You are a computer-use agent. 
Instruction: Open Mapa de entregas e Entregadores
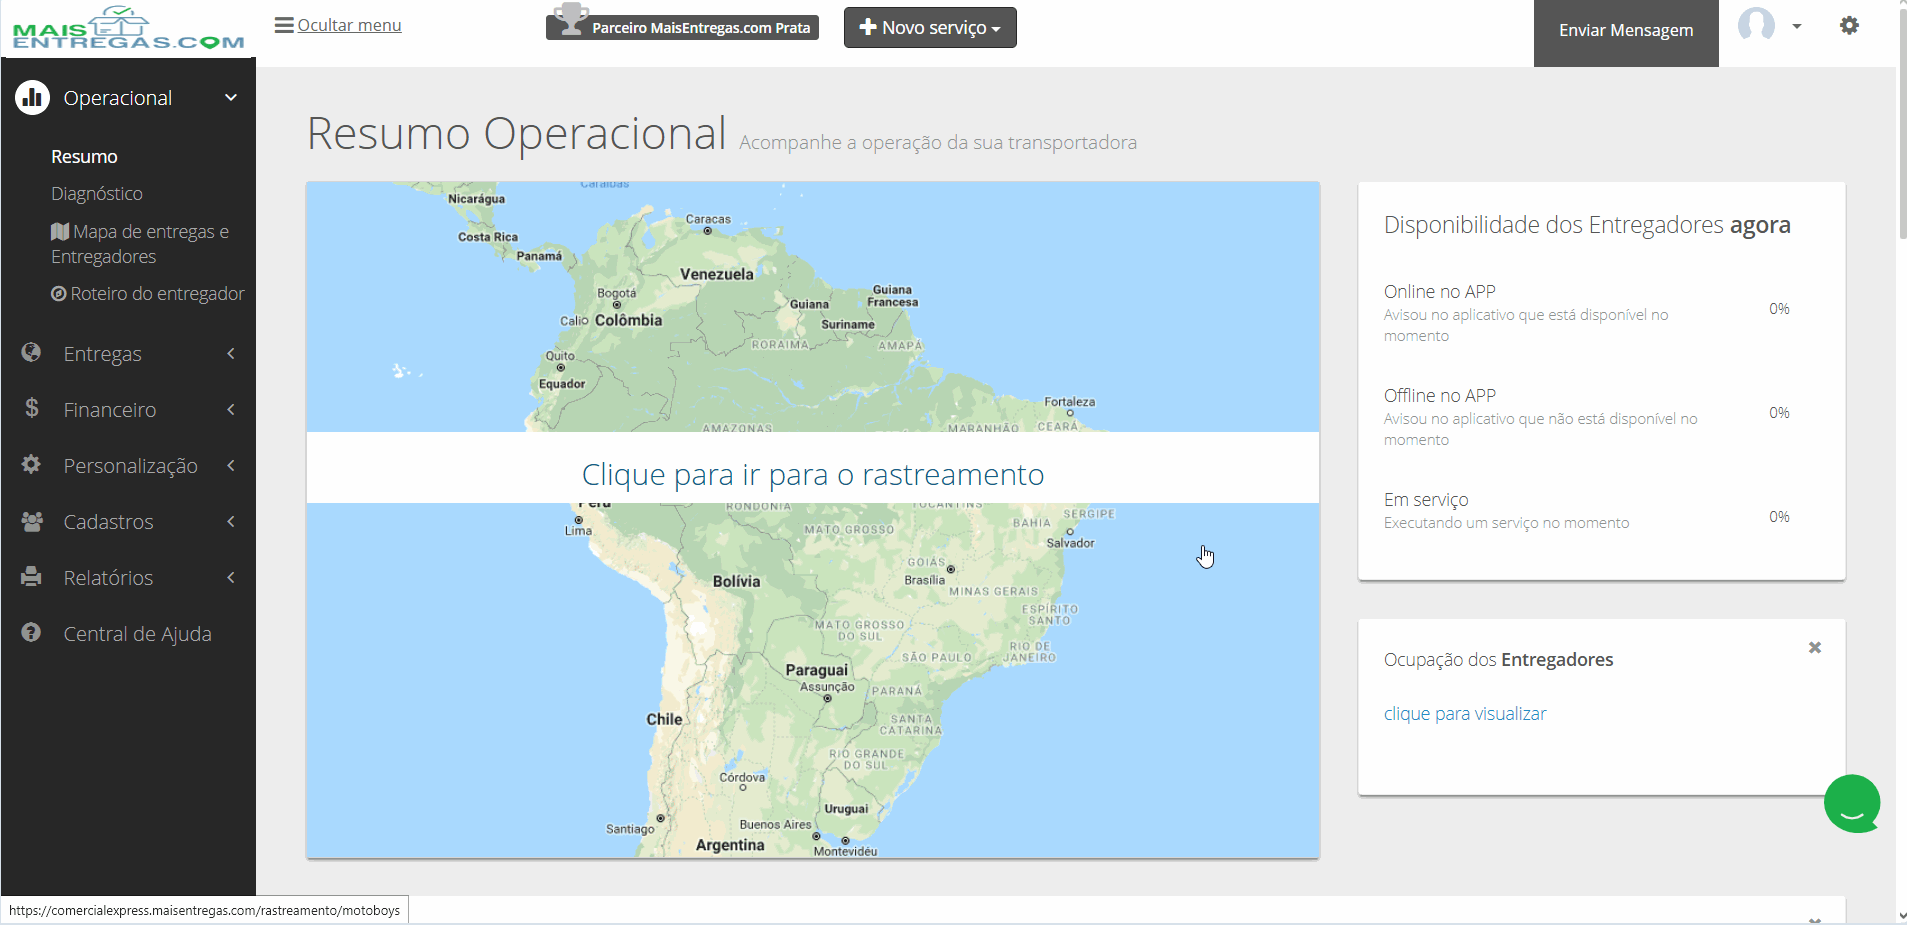[140, 244]
